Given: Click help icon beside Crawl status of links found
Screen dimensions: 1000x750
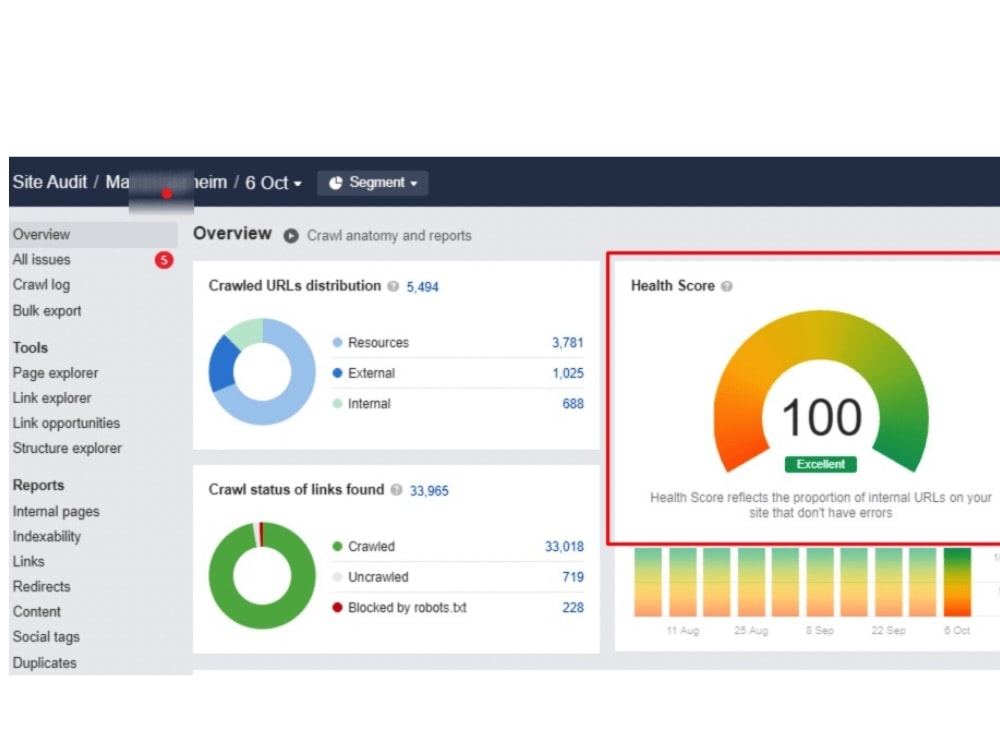Looking at the screenshot, I should coord(396,490).
